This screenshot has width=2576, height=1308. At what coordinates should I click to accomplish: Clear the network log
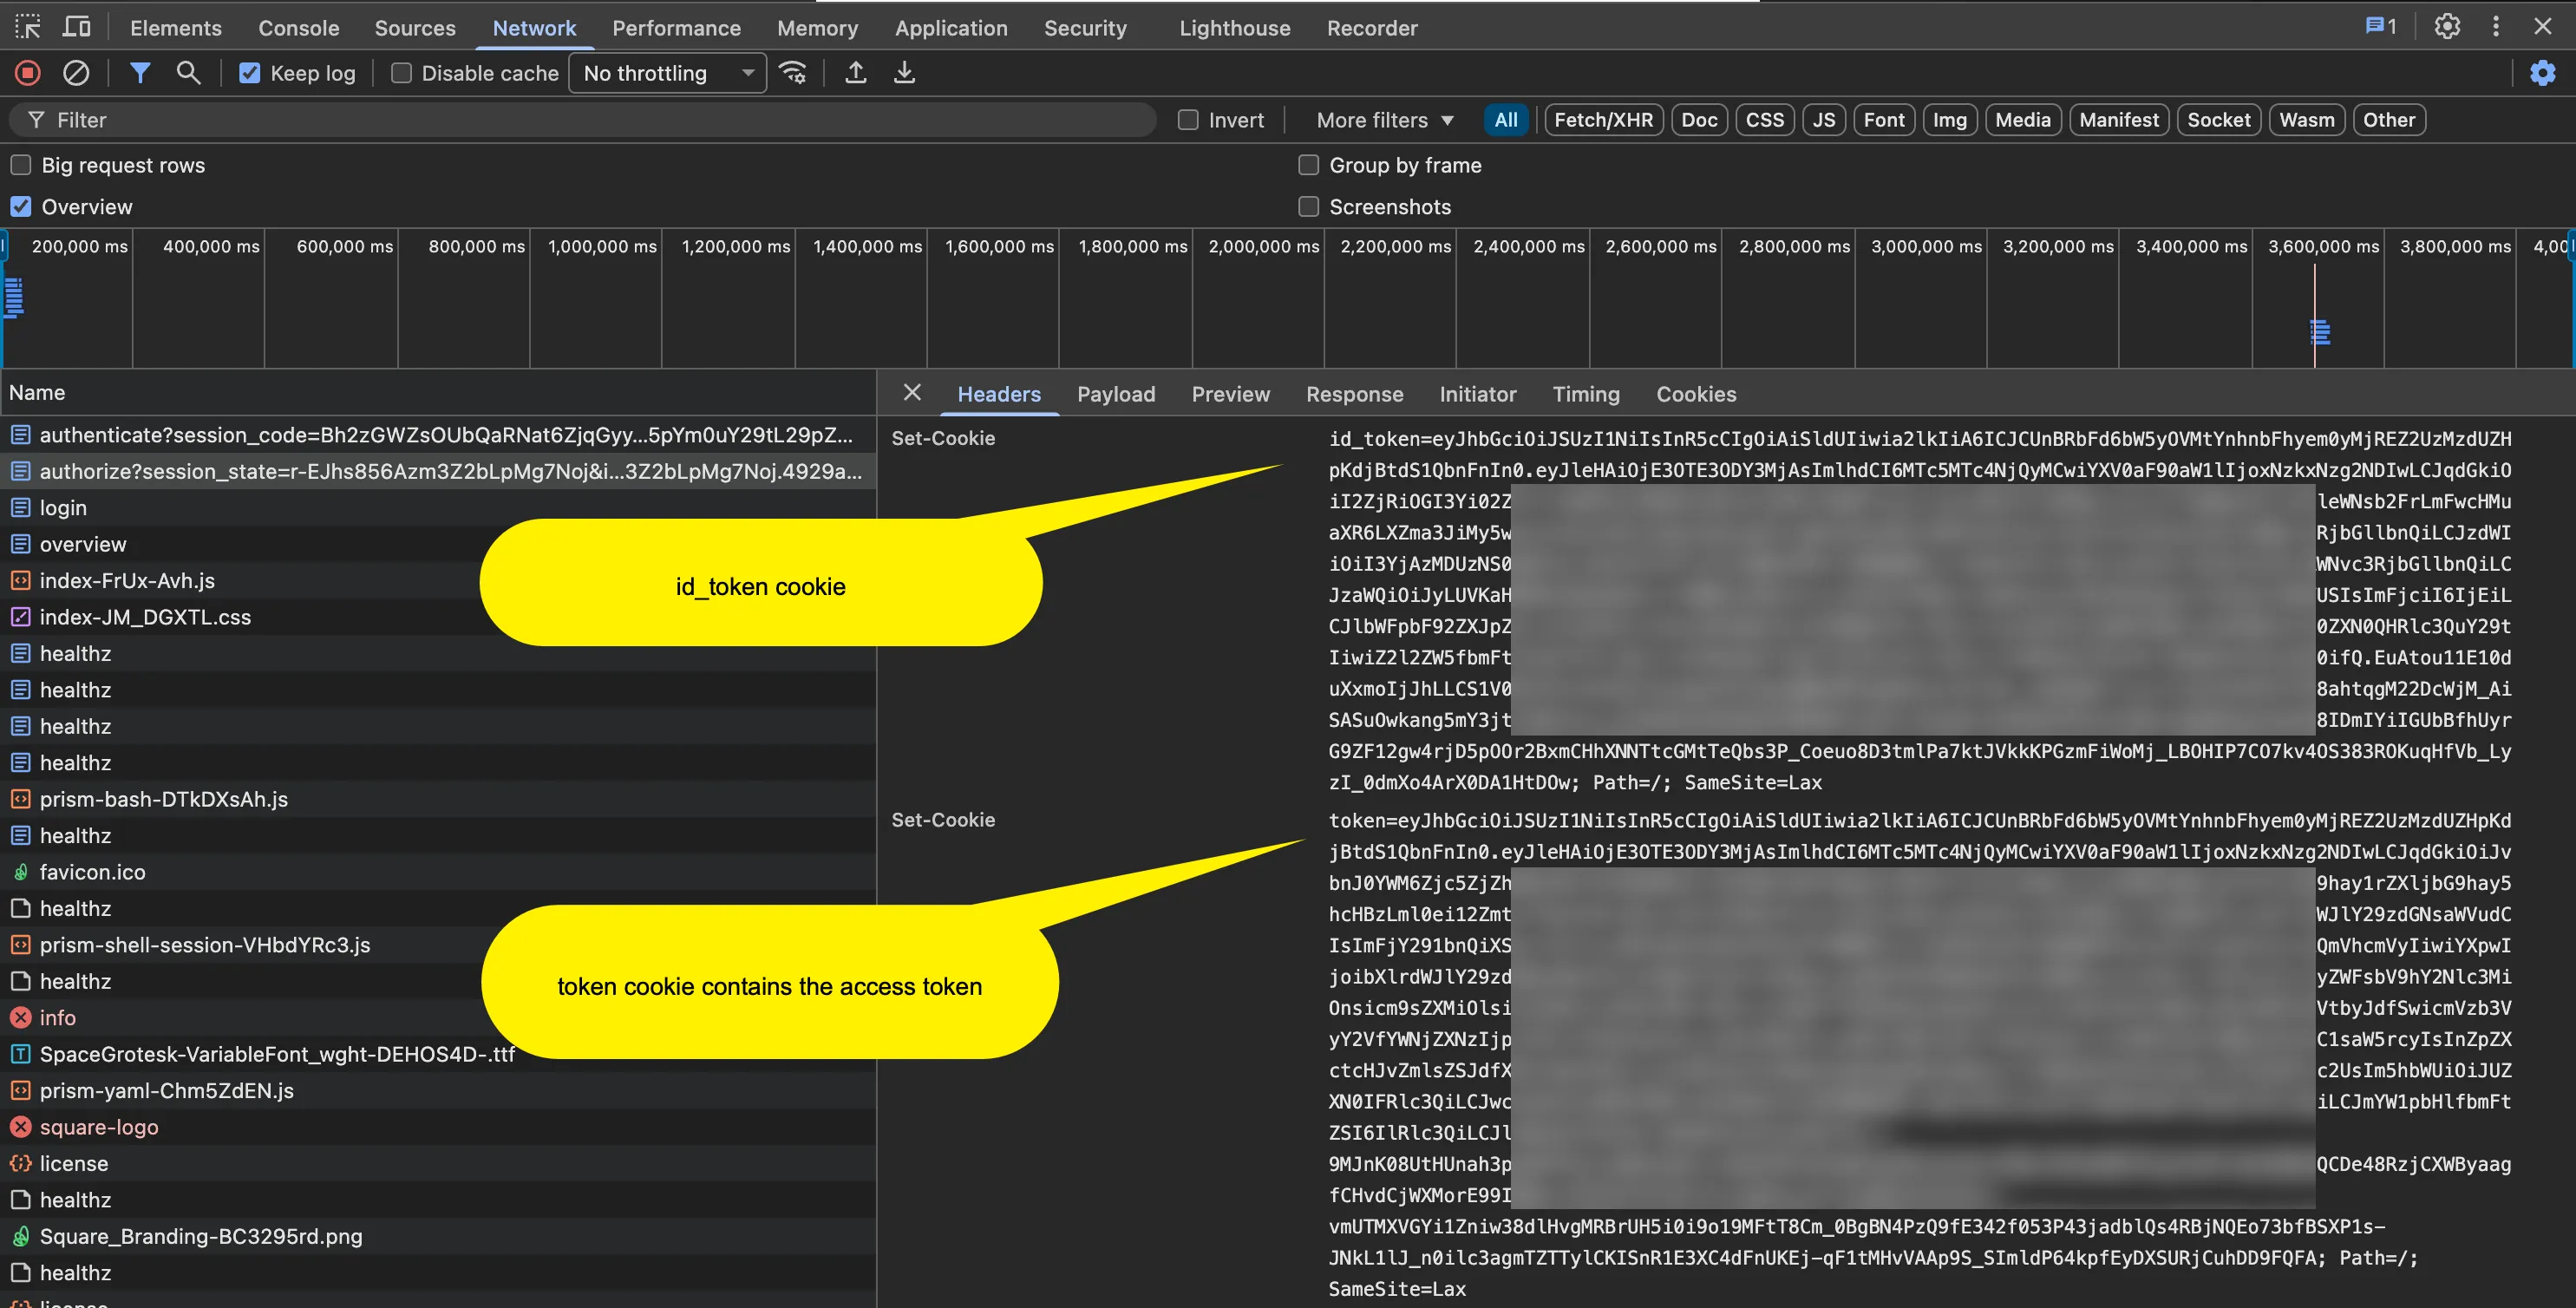pyautogui.click(x=76, y=73)
